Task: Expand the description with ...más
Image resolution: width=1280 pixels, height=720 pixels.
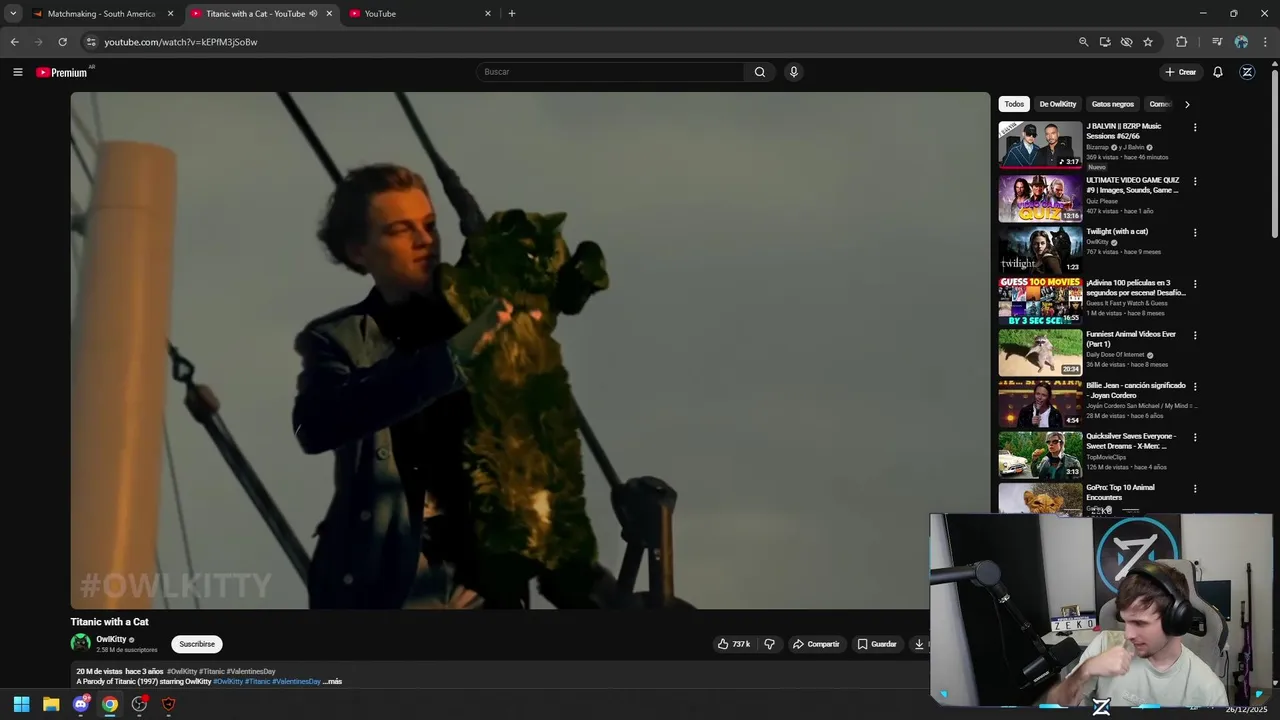Action: (333, 682)
